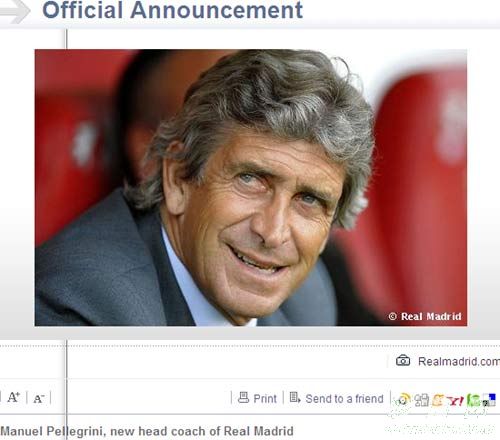Click the Print text link
The width and height of the screenshot is (500, 440).
point(265,399)
